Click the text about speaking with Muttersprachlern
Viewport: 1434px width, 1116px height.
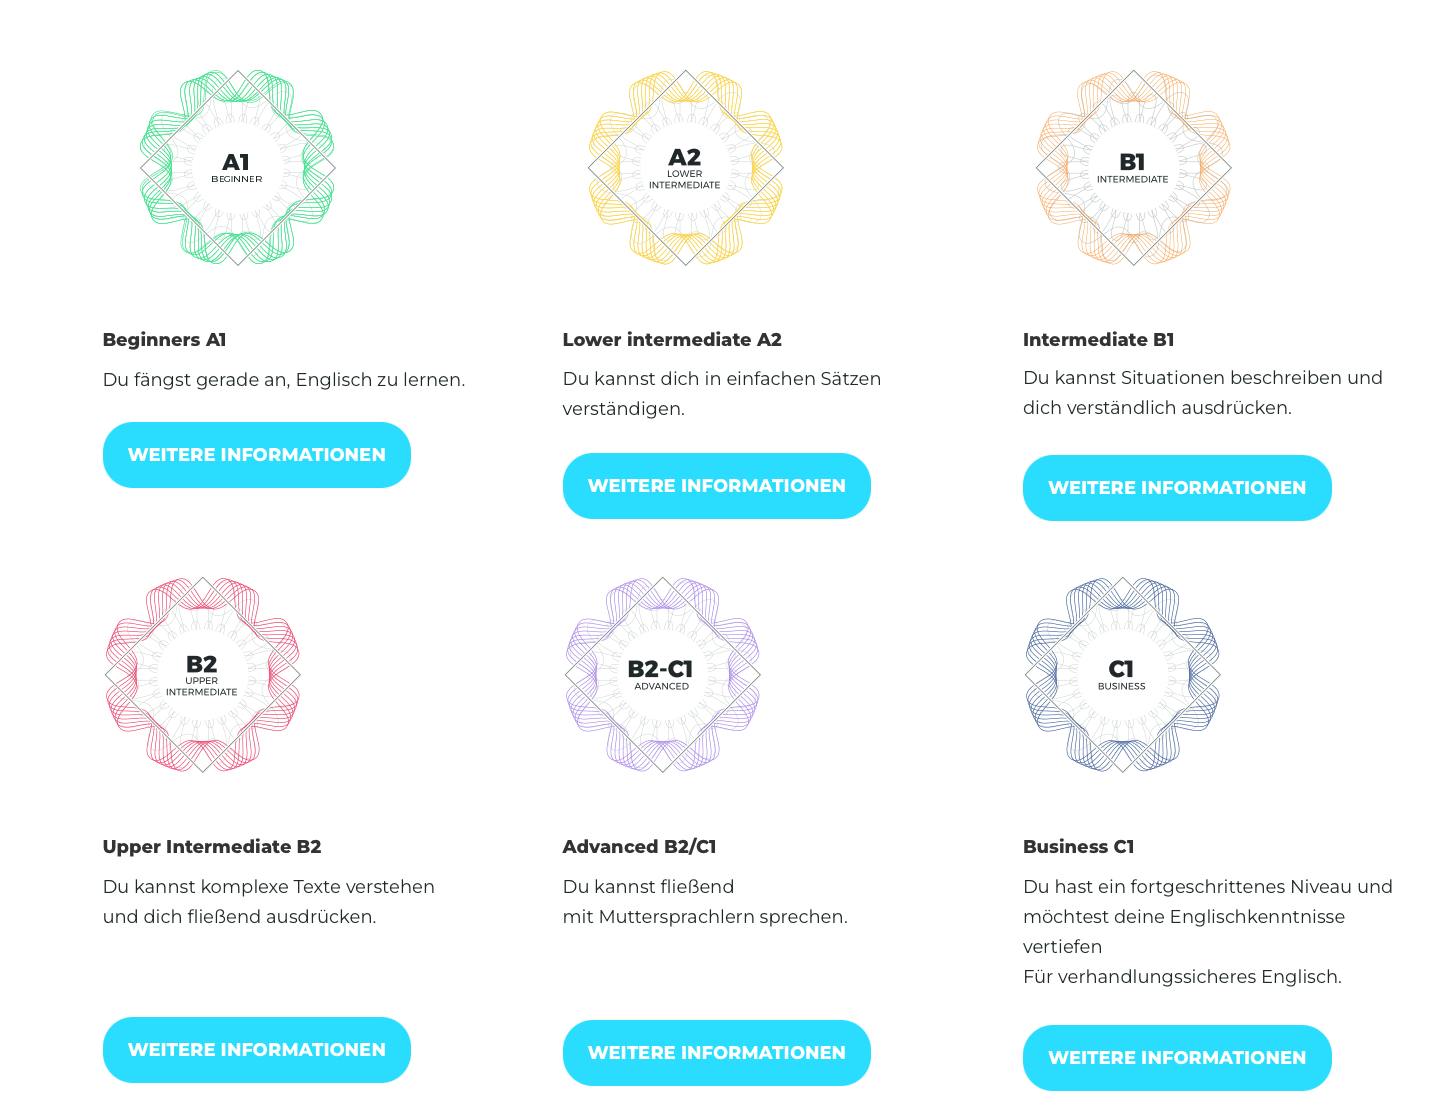point(704,917)
